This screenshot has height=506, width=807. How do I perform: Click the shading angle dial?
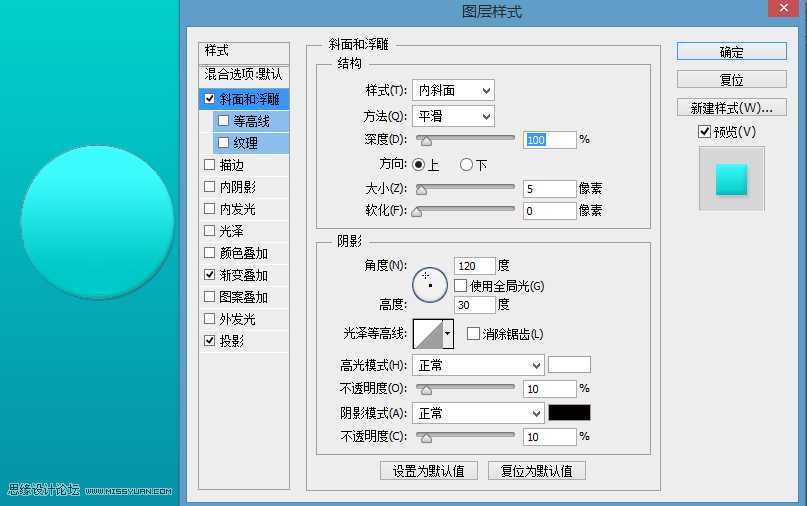[429, 280]
